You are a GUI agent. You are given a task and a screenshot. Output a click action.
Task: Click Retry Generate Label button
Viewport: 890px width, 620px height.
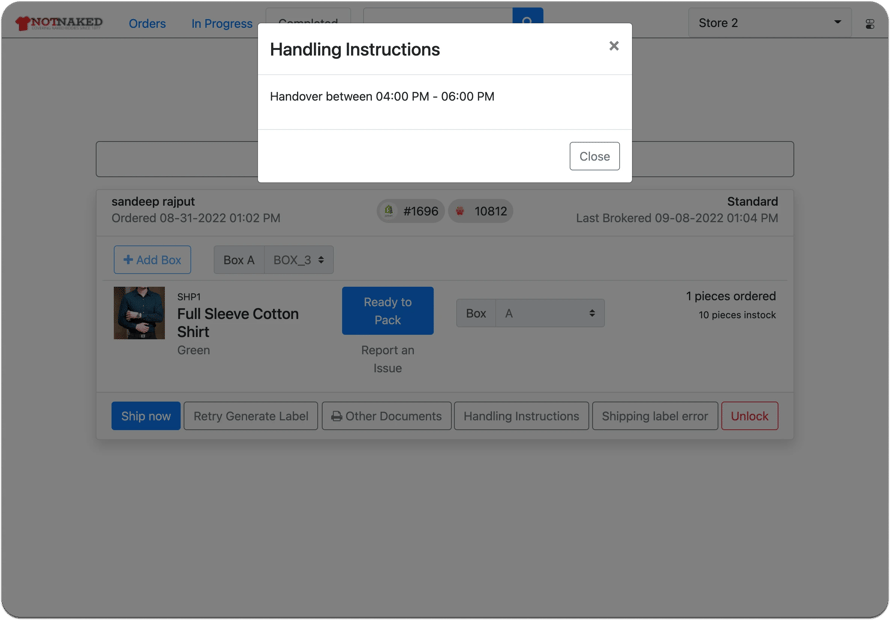click(251, 416)
